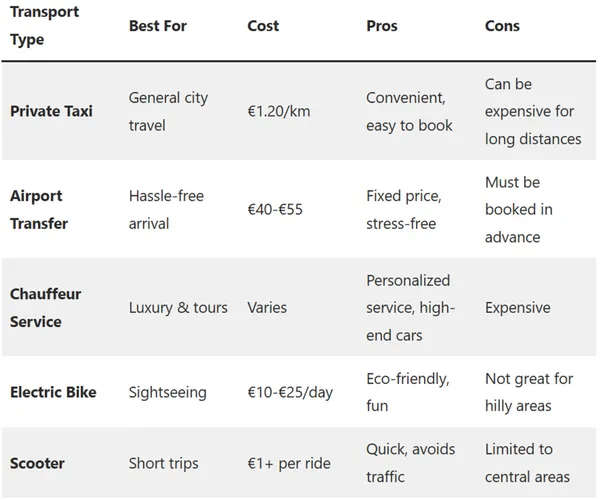
Task: Click the Pros column header
Action: coord(382,26)
